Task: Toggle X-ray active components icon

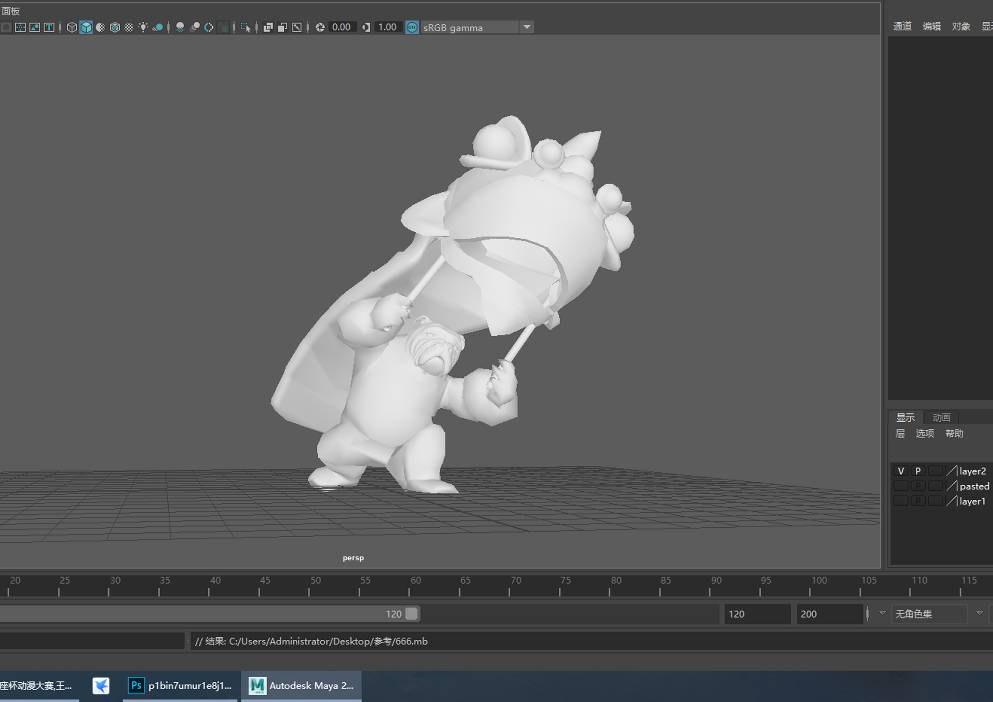Action: (282, 27)
